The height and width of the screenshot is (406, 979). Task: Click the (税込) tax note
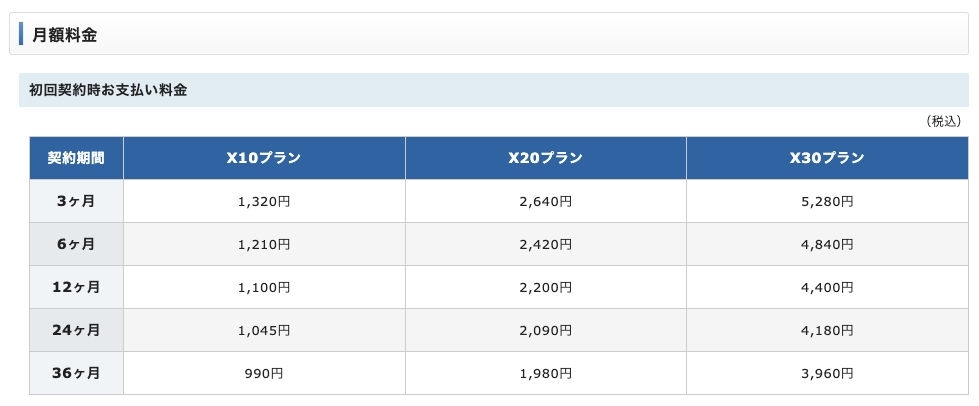943,122
